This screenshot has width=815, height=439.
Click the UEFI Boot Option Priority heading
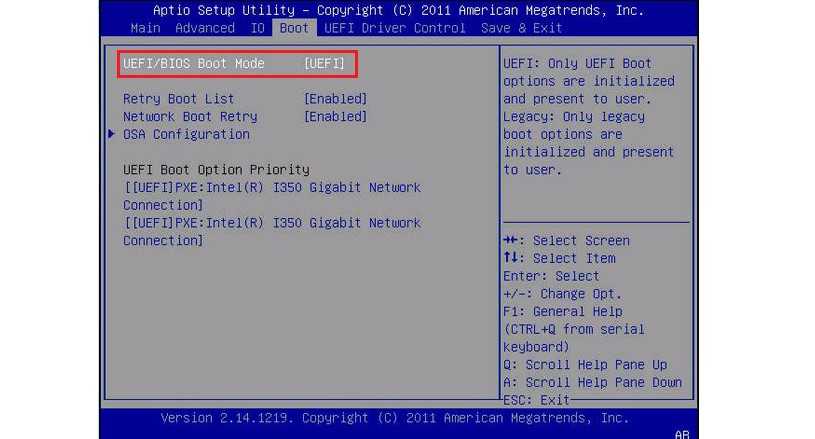pyautogui.click(x=216, y=170)
